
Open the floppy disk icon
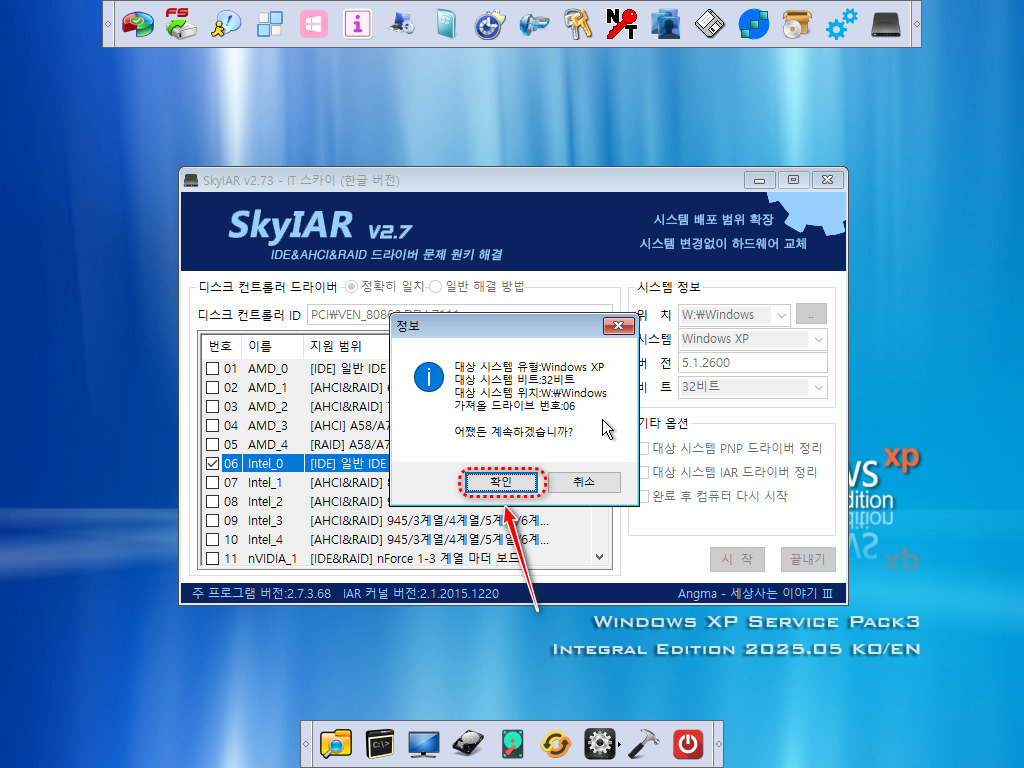[x=709, y=24]
